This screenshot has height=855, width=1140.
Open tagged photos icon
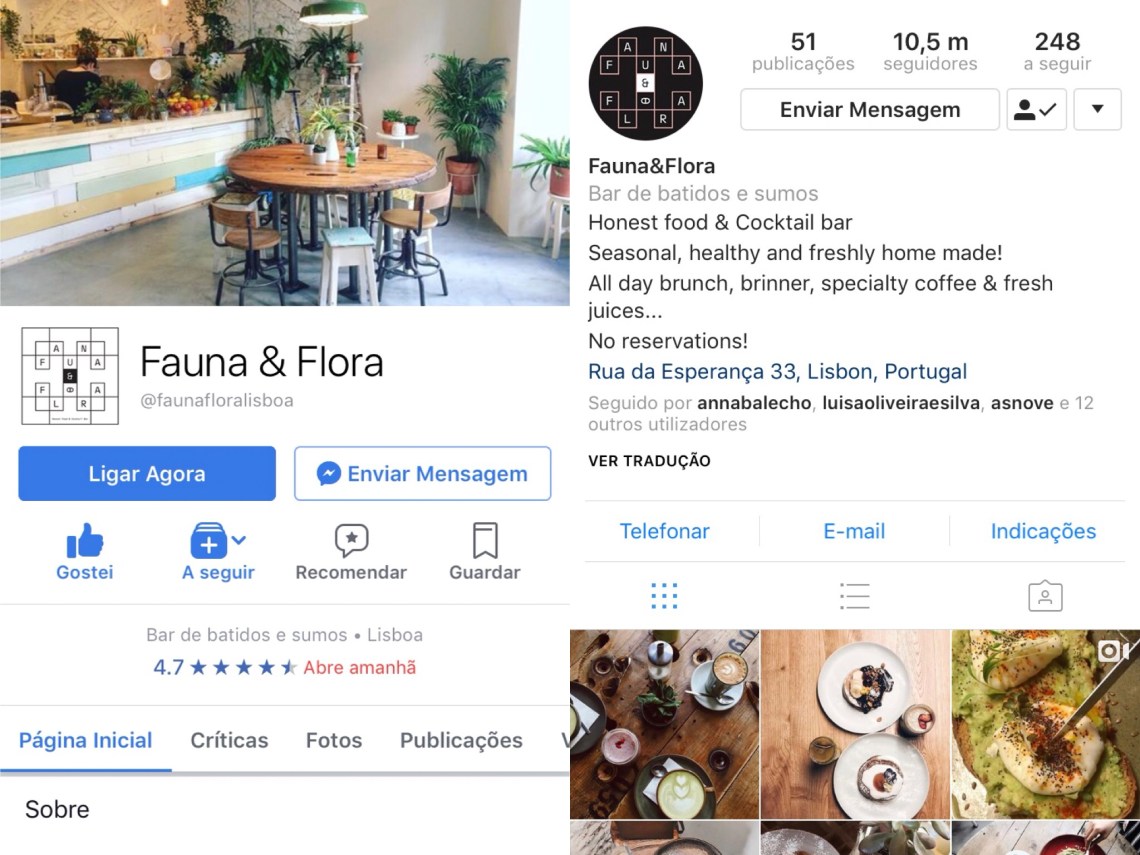[x=1045, y=596]
